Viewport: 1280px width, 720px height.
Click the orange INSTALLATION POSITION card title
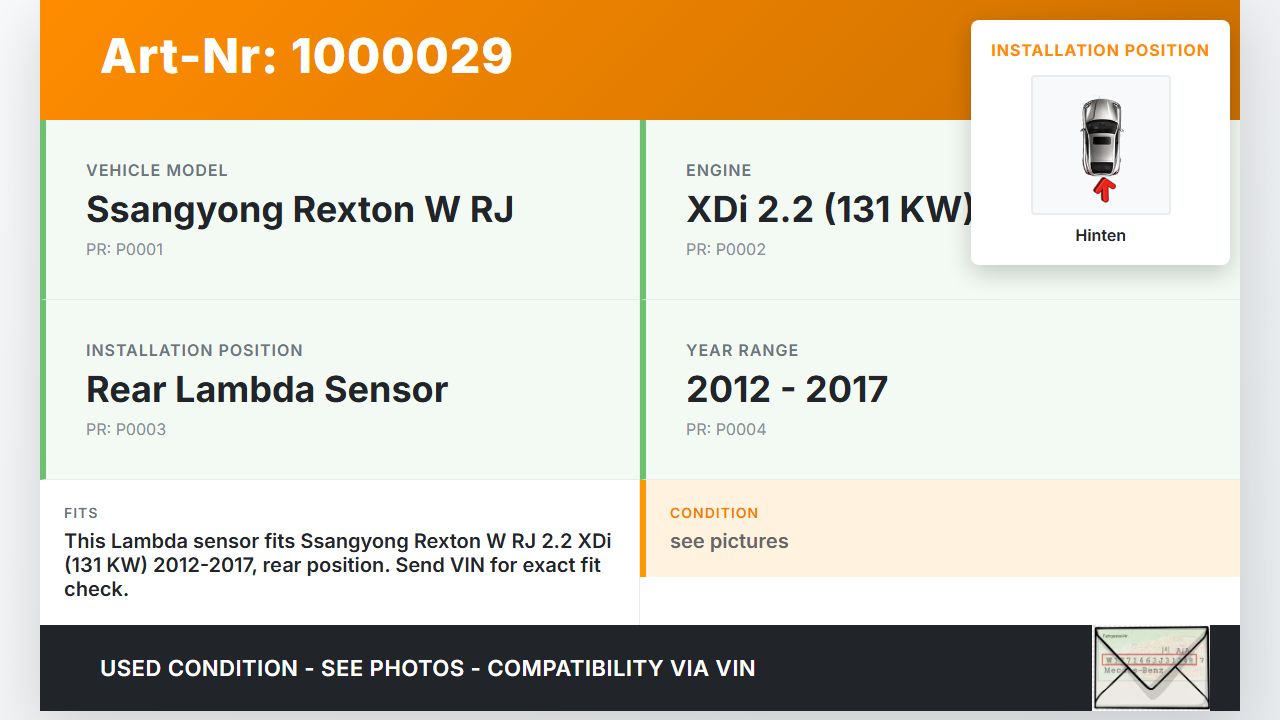[x=1100, y=50]
